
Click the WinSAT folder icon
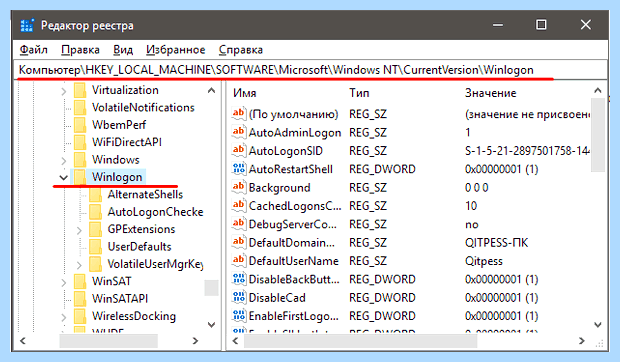coord(80,281)
